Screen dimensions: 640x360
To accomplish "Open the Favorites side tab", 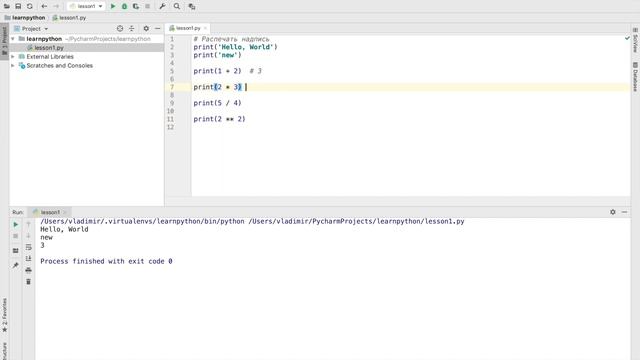I will tap(4, 315).
